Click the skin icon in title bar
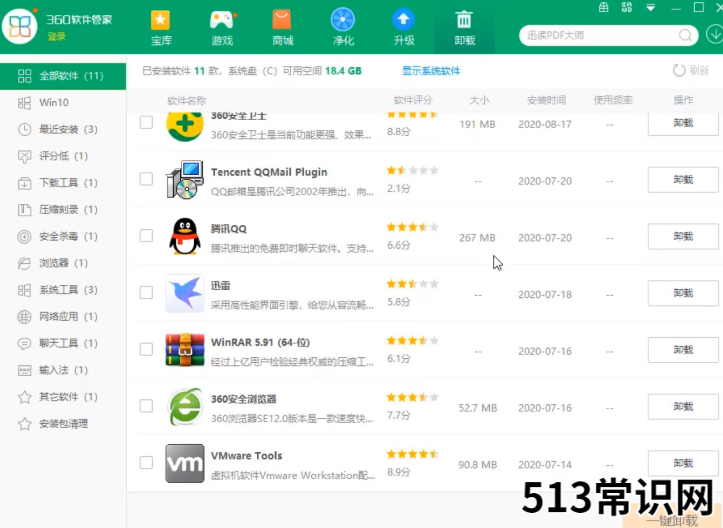 [x=604, y=7]
